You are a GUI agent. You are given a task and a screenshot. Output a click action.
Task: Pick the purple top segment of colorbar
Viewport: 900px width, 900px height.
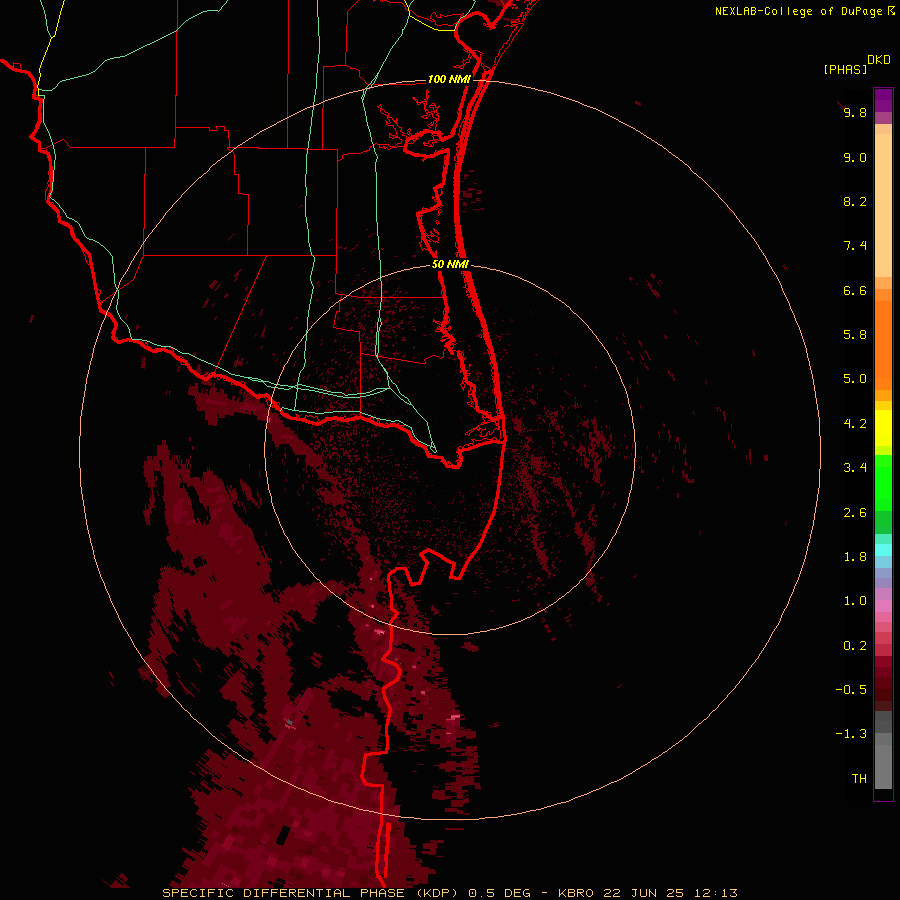[x=883, y=100]
